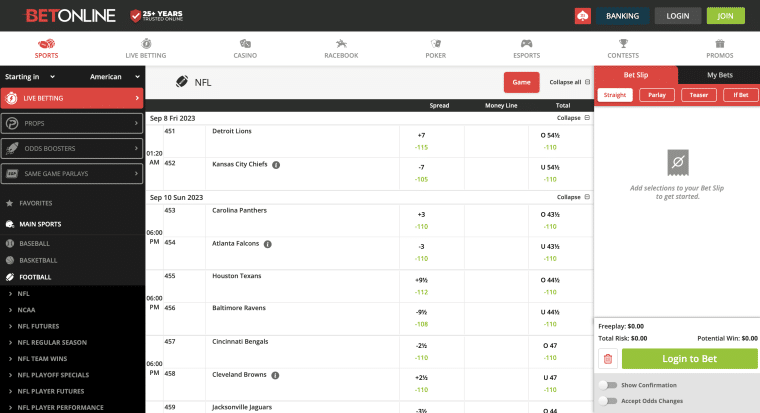Click the BetOnline logo
760x413 pixels.
[x=70, y=16]
